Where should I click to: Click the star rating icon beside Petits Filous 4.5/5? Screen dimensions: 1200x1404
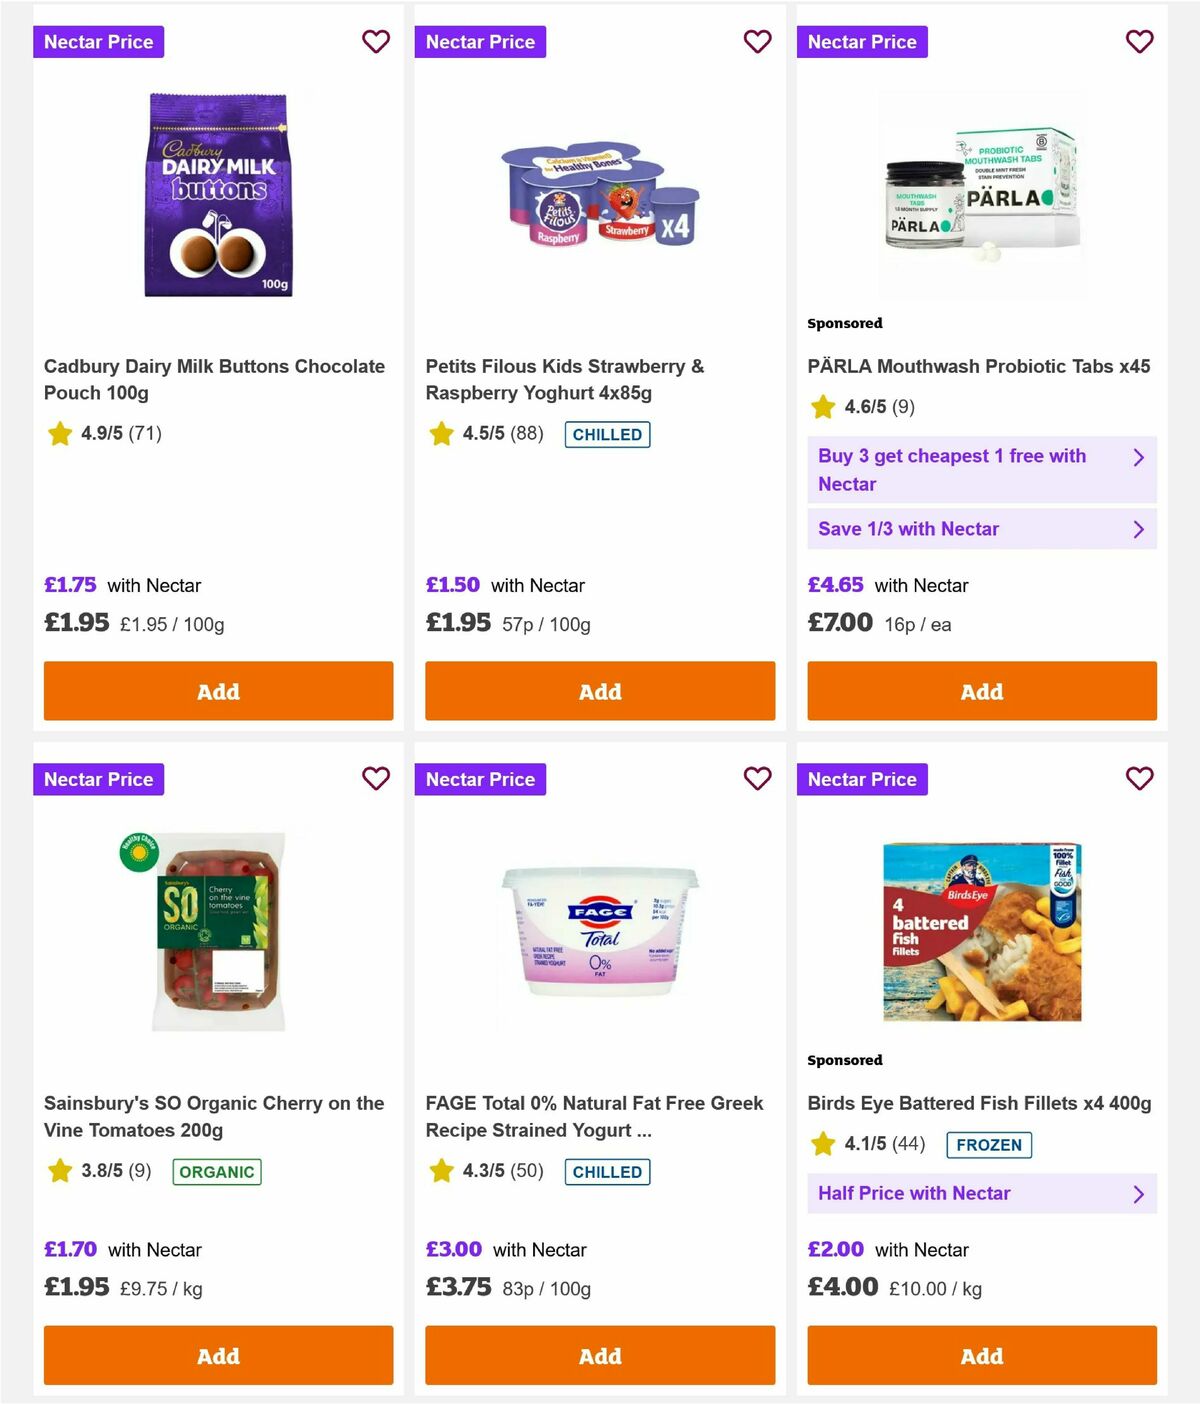coord(441,434)
